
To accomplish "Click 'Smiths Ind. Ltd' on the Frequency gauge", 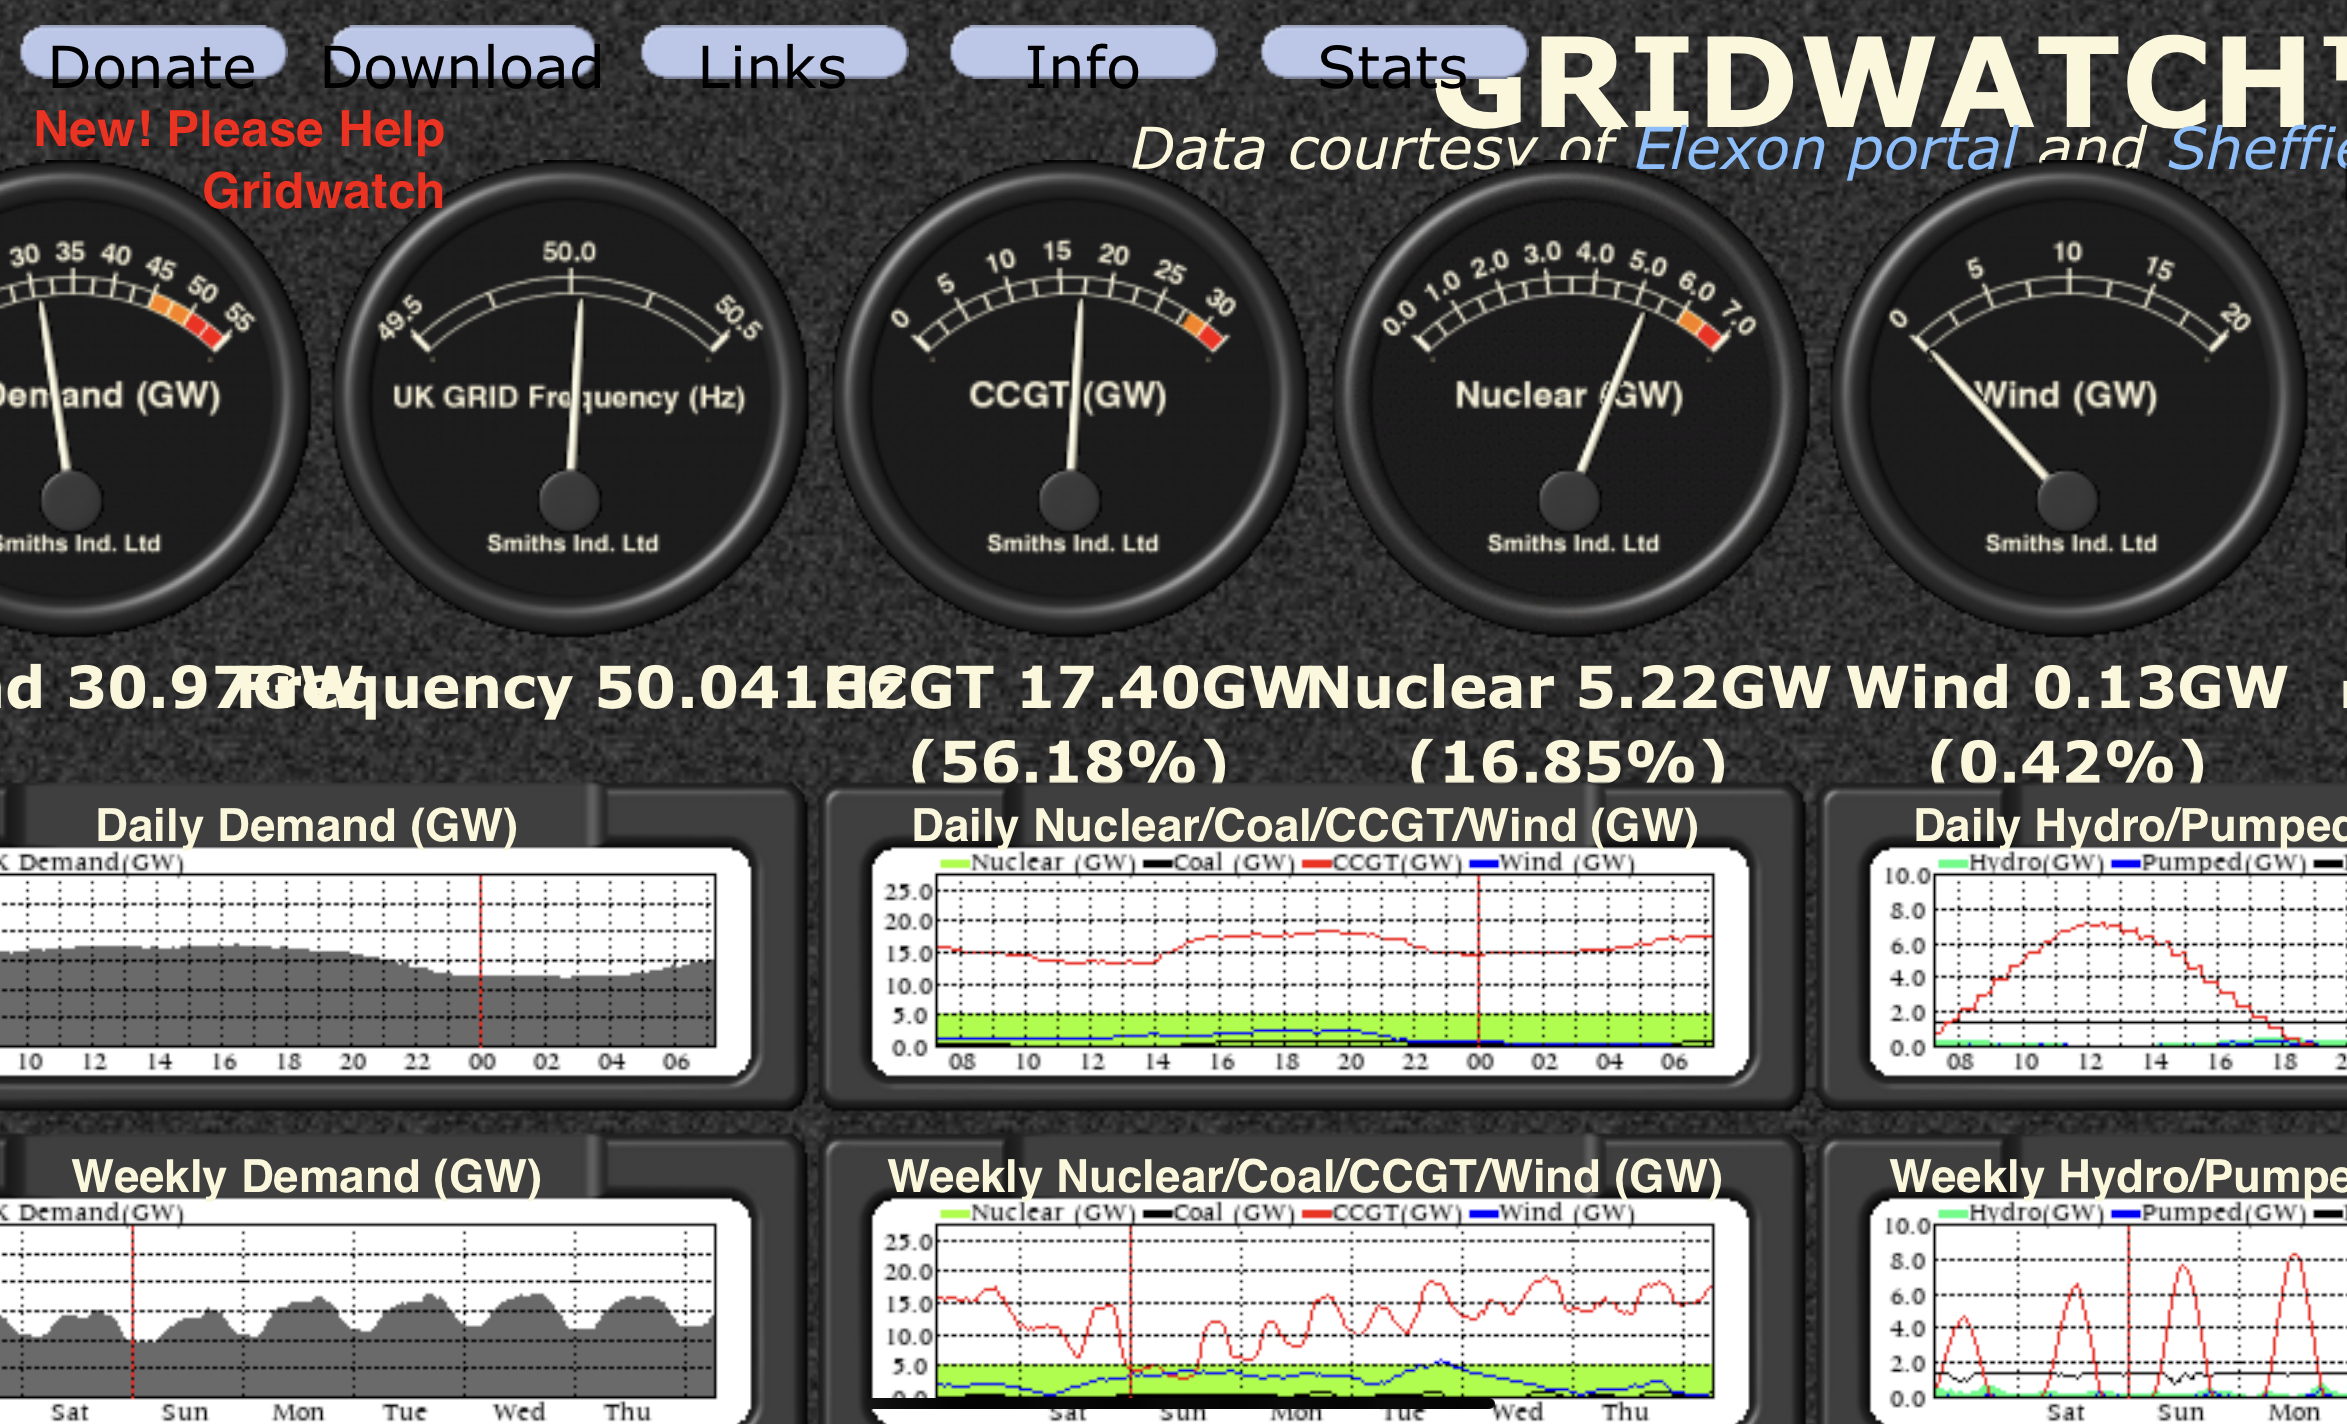I will coord(572,543).
